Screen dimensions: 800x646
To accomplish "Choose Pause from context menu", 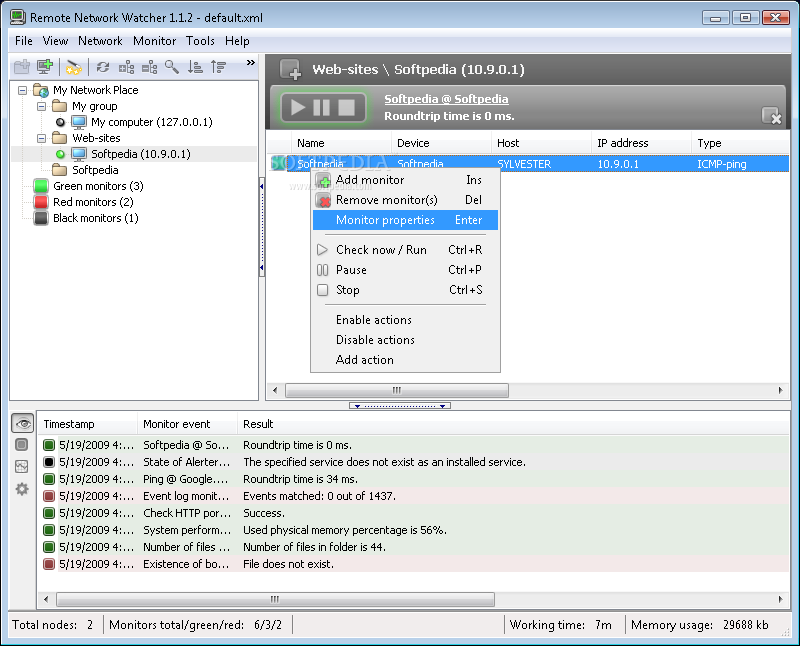I will pos(405,270).
